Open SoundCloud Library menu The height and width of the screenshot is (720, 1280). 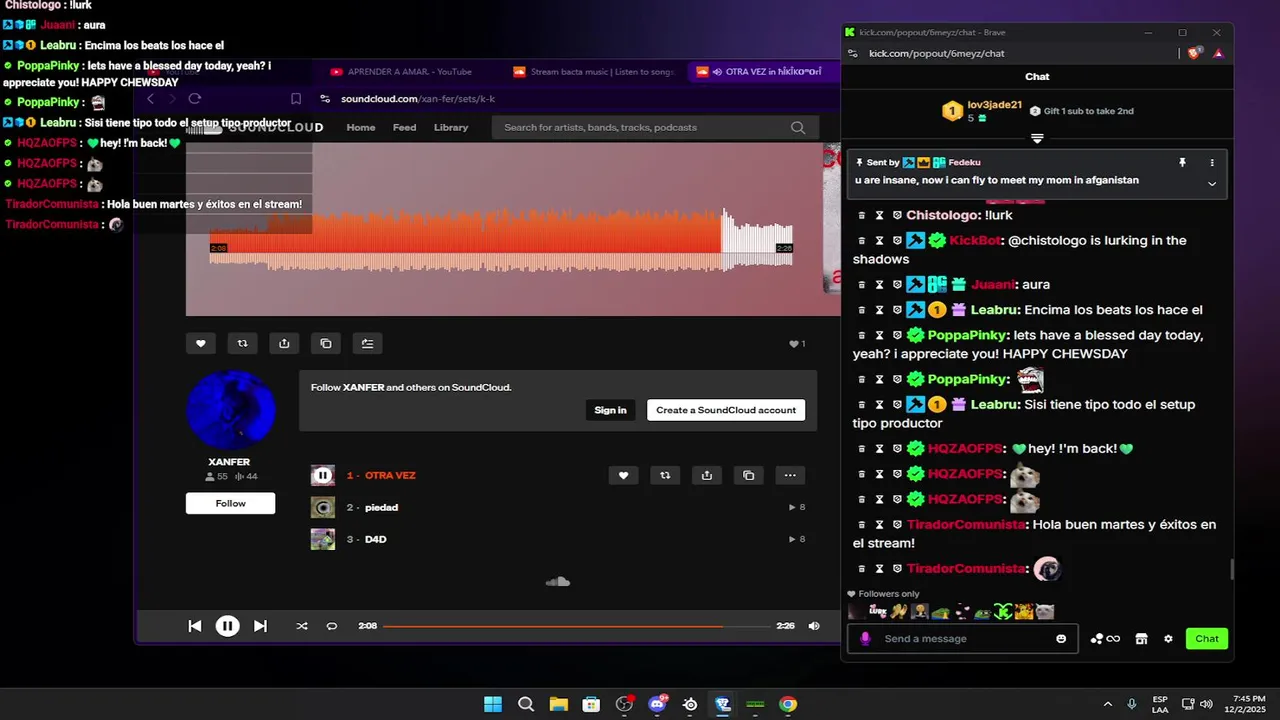451,127
